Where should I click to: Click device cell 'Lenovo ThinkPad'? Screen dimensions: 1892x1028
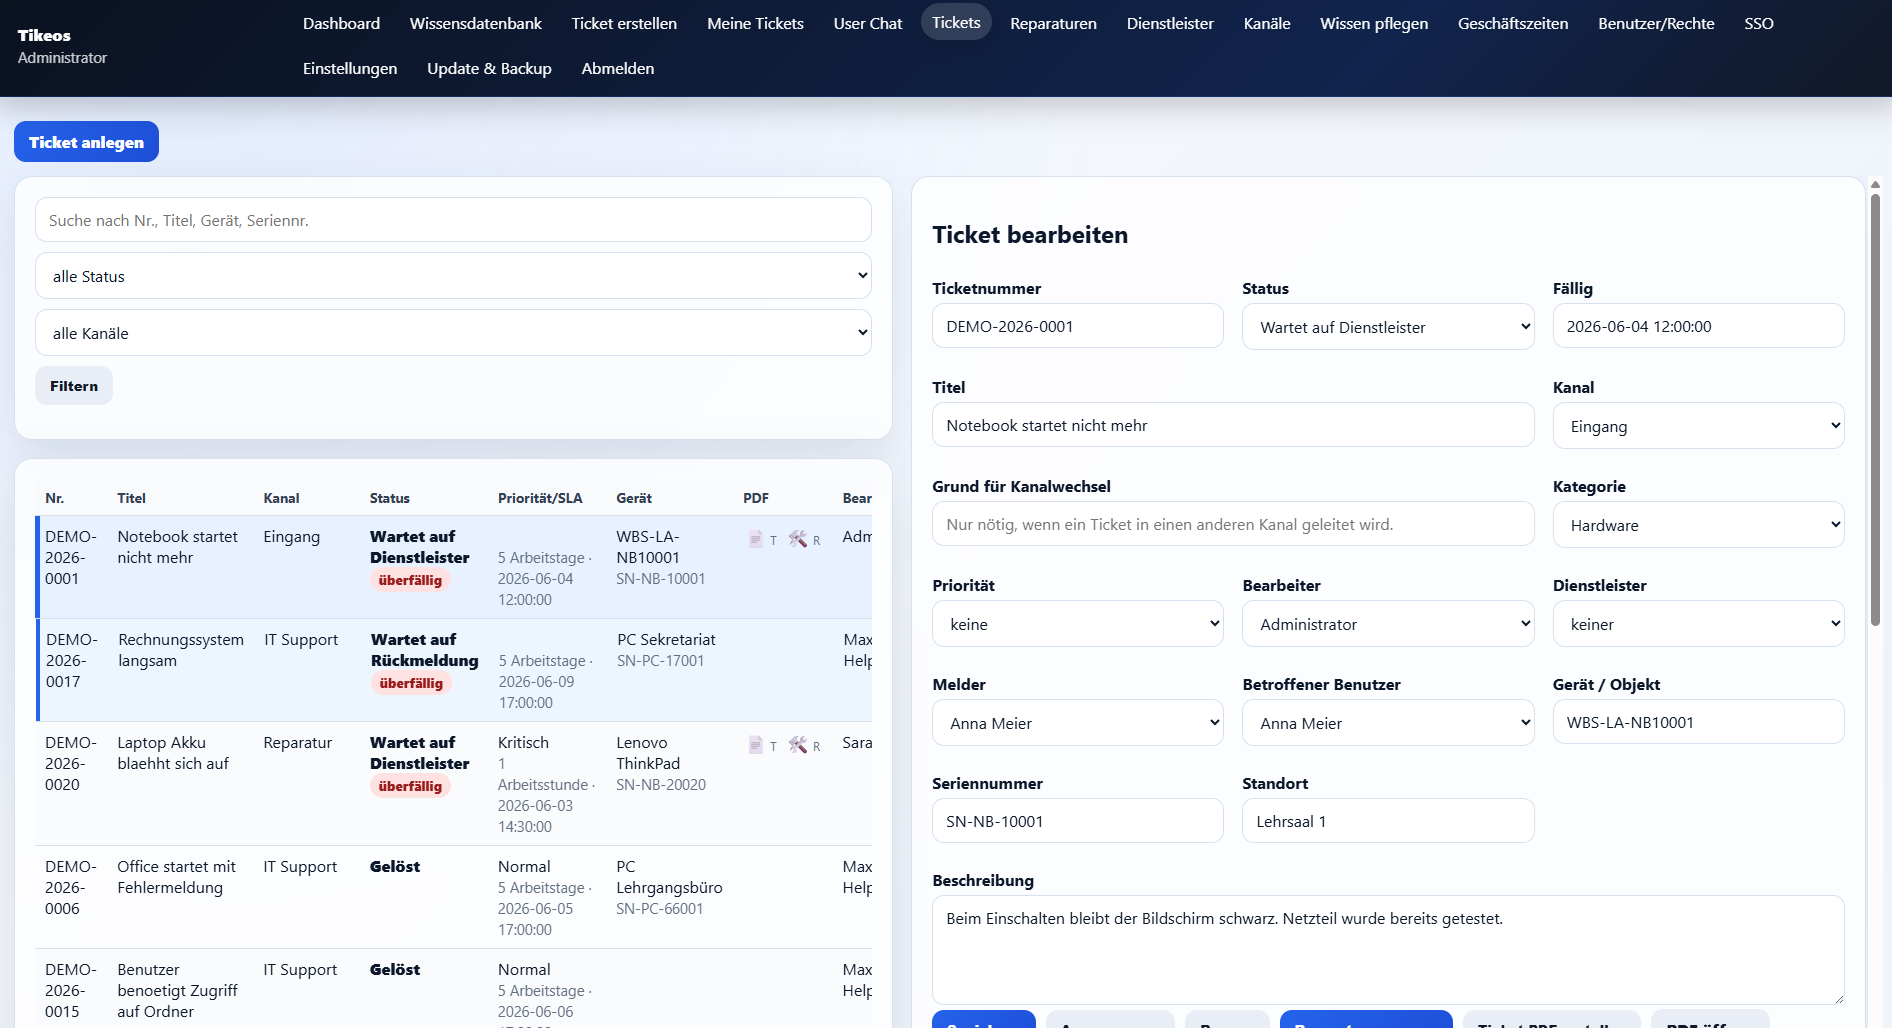[648, 753]
